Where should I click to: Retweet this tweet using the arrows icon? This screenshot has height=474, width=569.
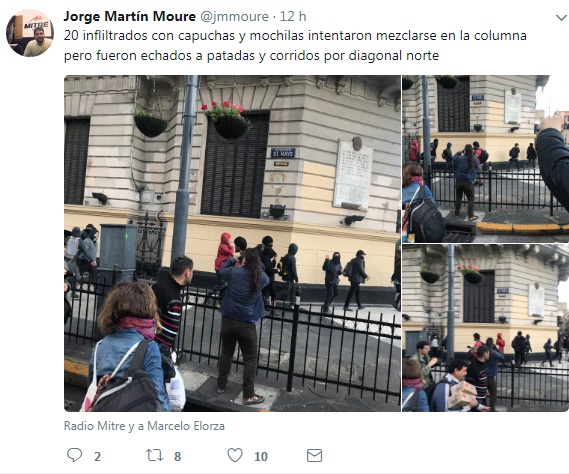[154, 455]
